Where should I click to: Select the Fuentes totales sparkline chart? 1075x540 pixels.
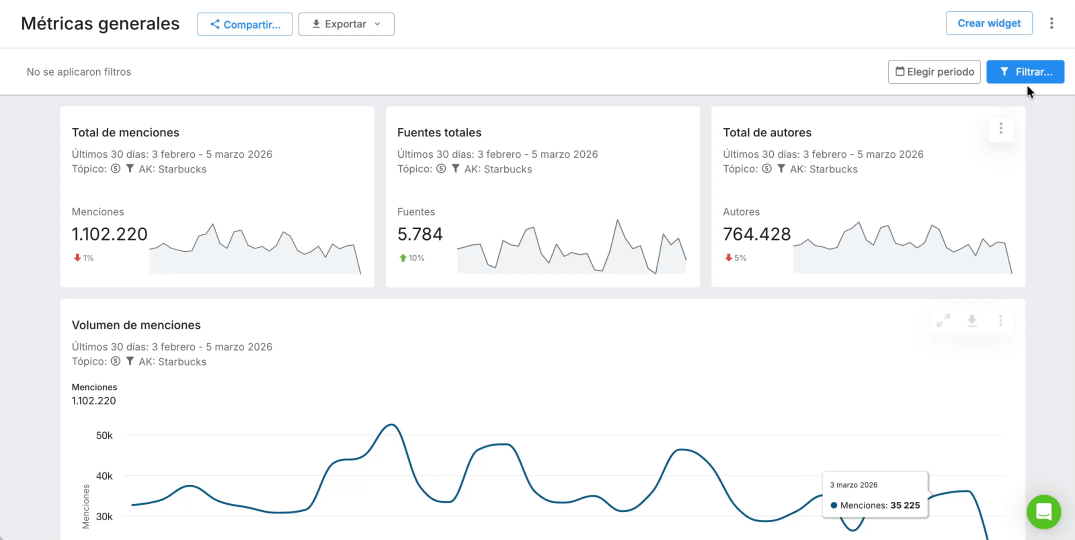click(x=571, y=248)
